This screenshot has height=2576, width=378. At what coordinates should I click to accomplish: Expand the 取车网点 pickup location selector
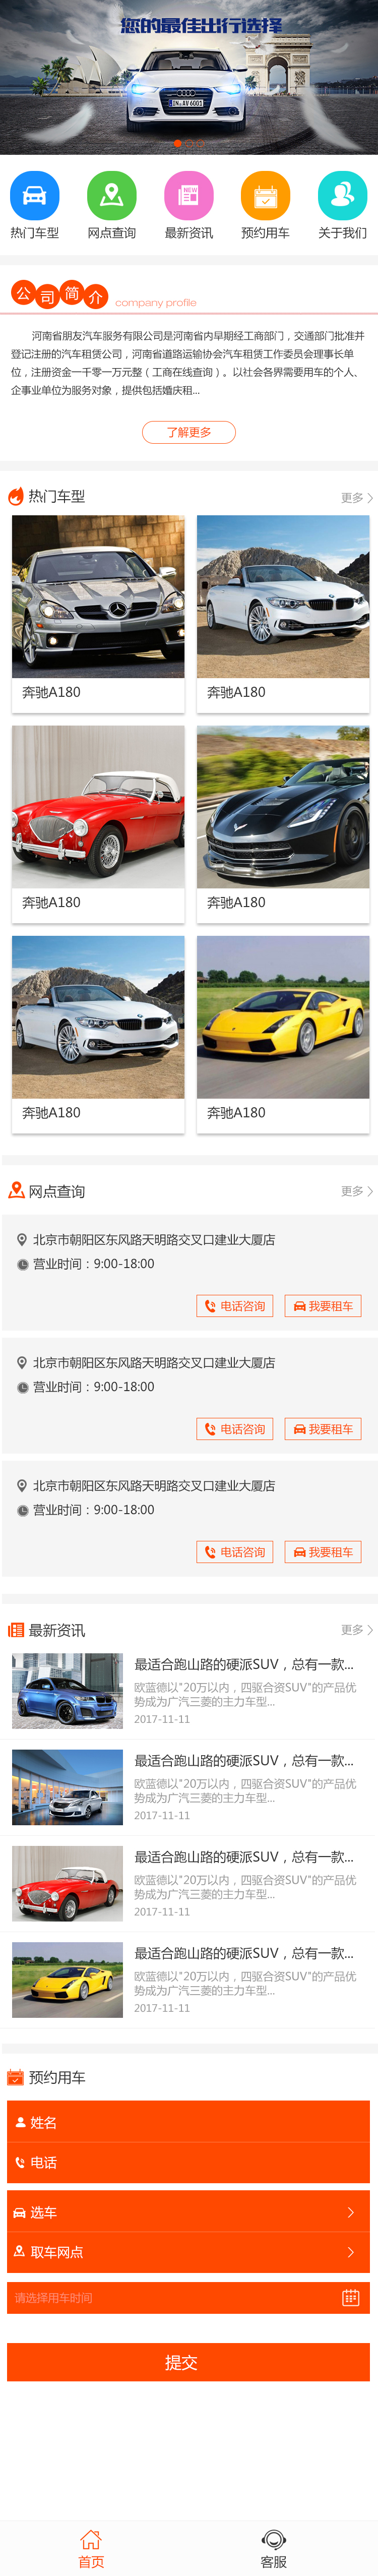coord(189,2252)
